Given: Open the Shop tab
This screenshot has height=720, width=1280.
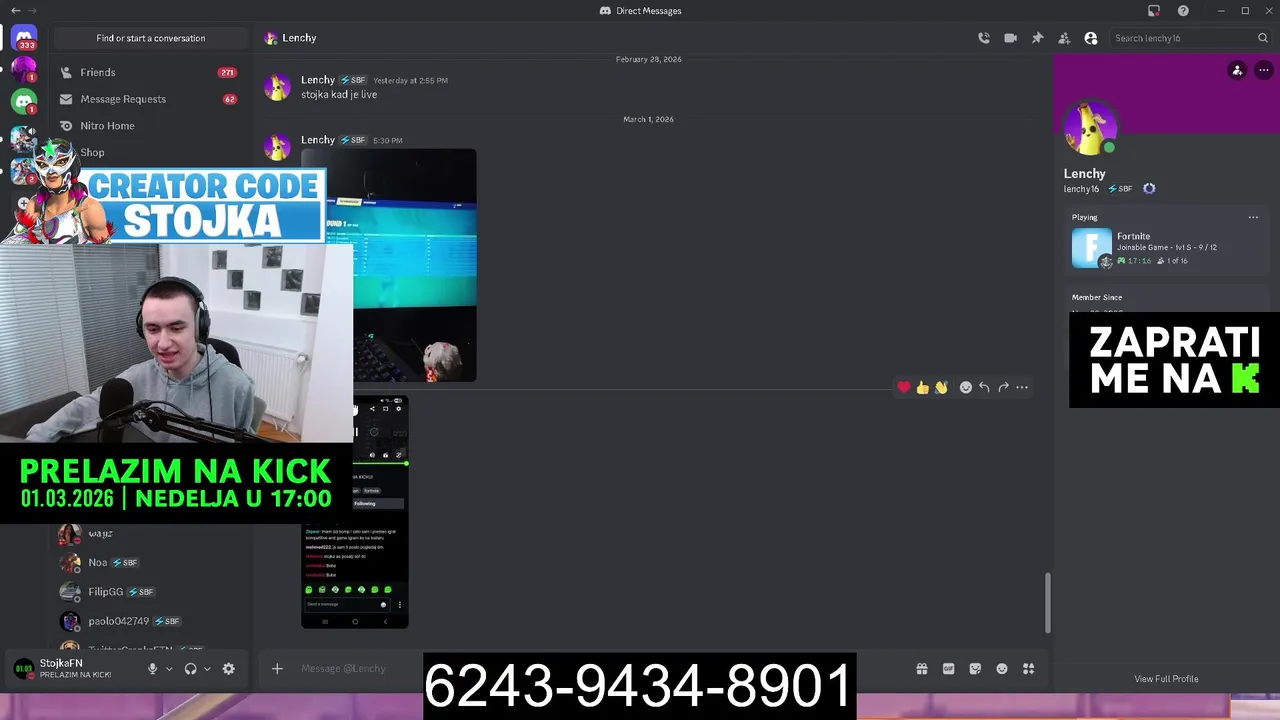Looking at the screenshot, I should pyautogui.click(x=92, y=152).
